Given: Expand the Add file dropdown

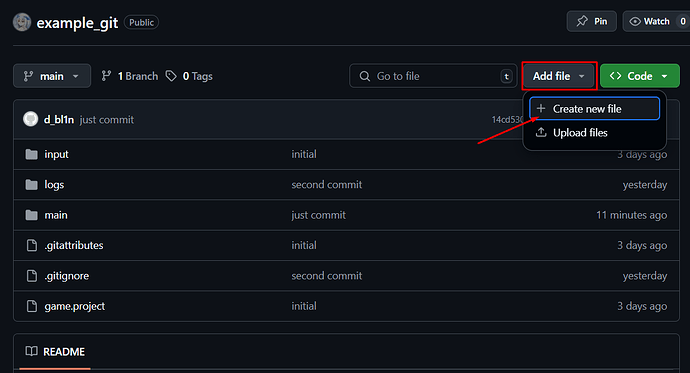Looking at the screenshot, I should [x=559, y=76].
